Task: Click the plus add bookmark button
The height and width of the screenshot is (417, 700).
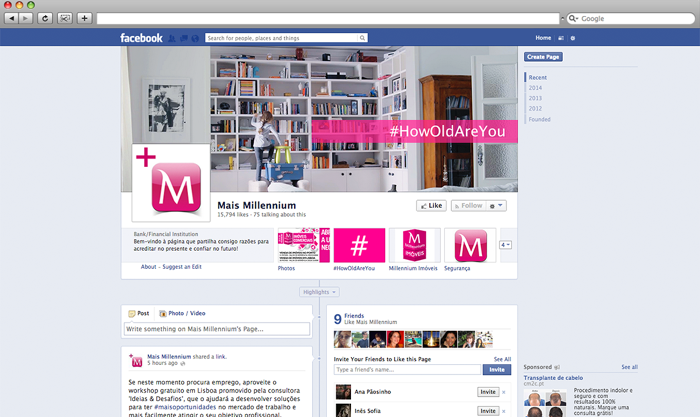Action: [84, 18]
